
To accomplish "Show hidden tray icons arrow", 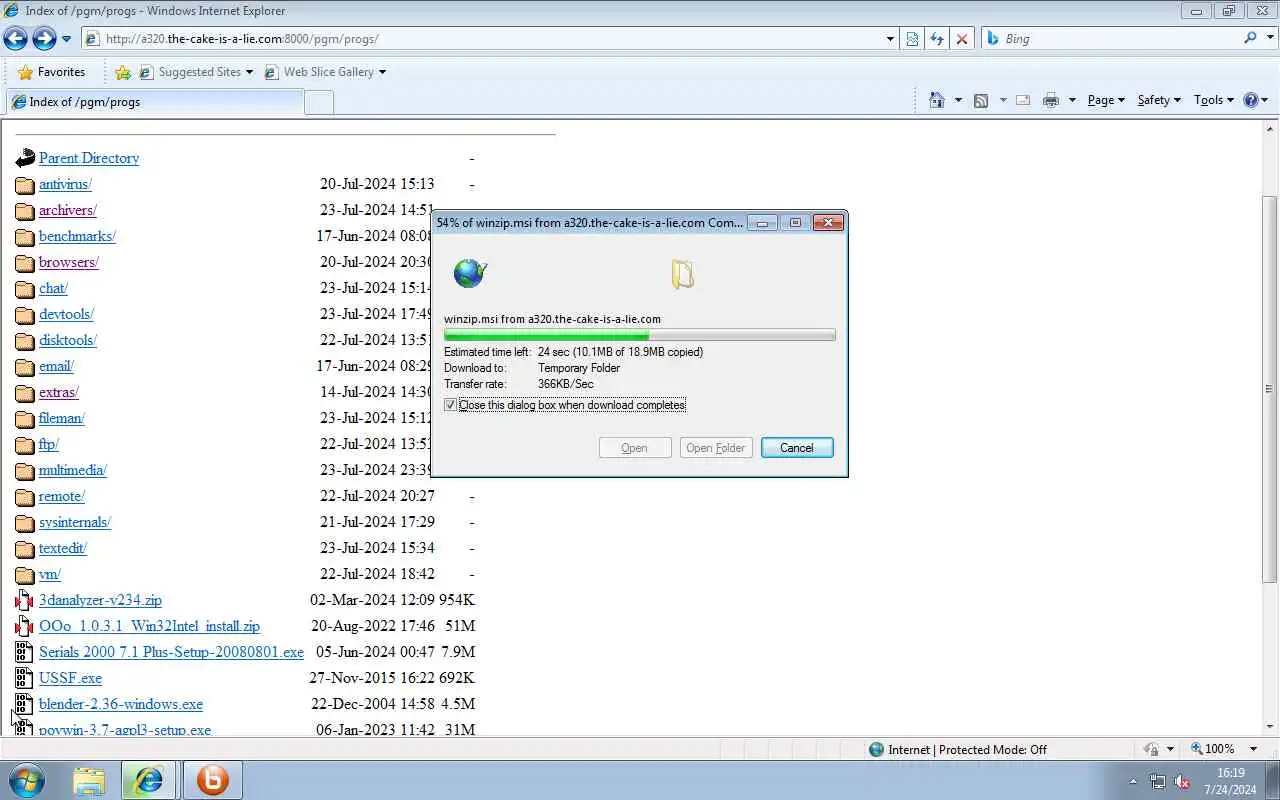I will (x=1133, y=781).
